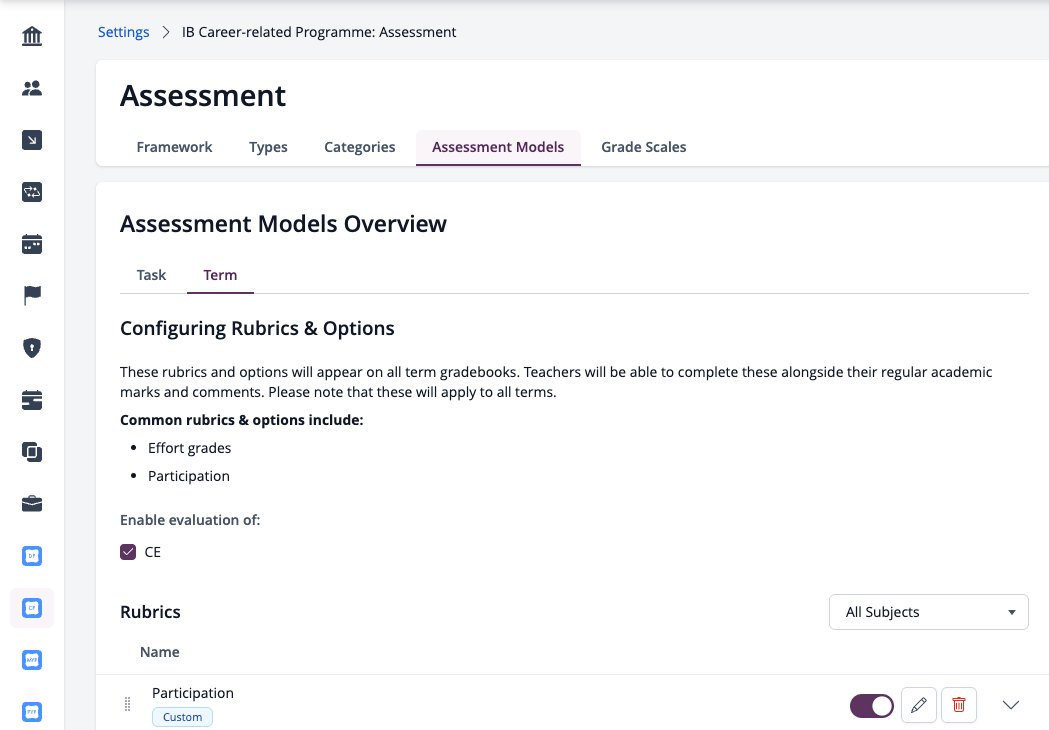
Task: Click the 'Enable evaluation of:' label
Action: coord(190,520)
